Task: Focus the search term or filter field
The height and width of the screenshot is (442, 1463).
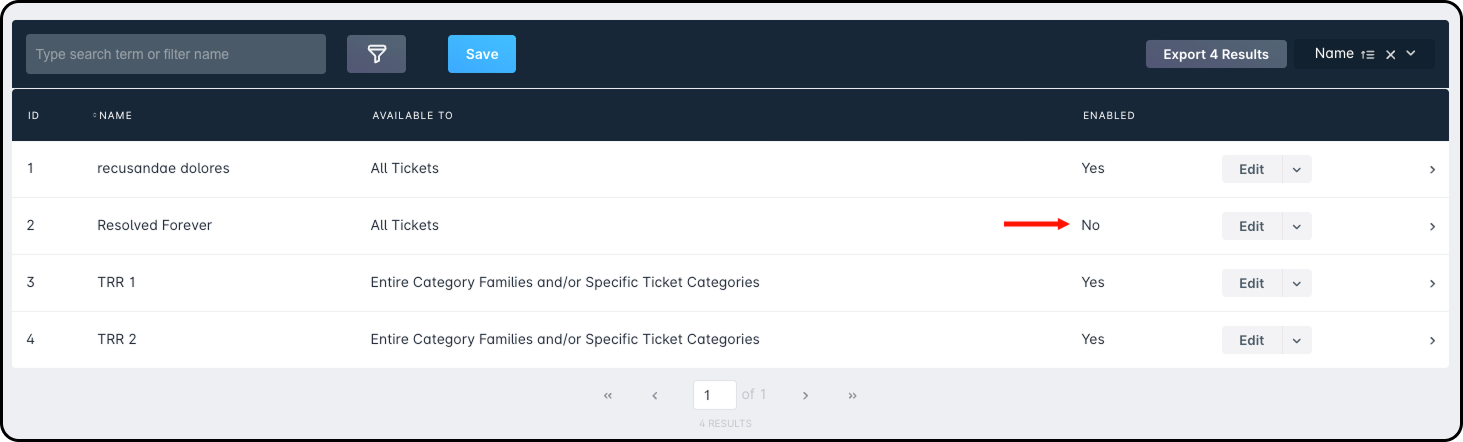Action: click(x=176, y=54)
